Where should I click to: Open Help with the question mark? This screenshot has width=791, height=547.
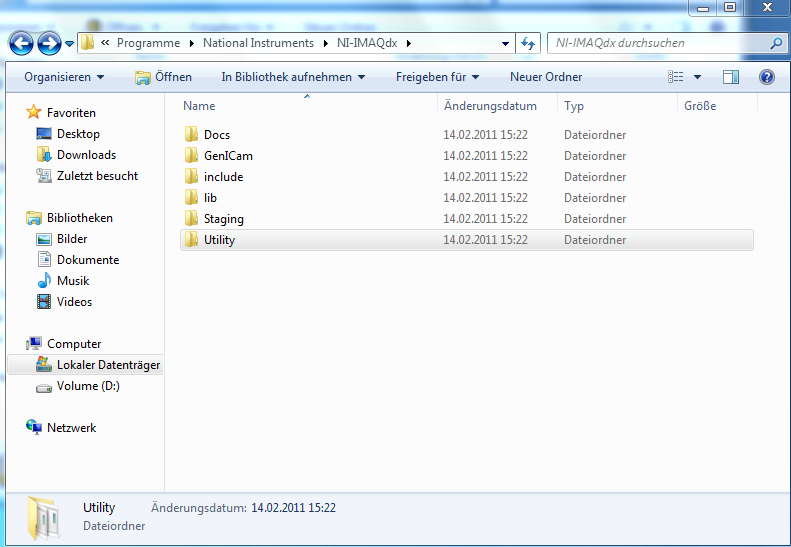[766, 77]
